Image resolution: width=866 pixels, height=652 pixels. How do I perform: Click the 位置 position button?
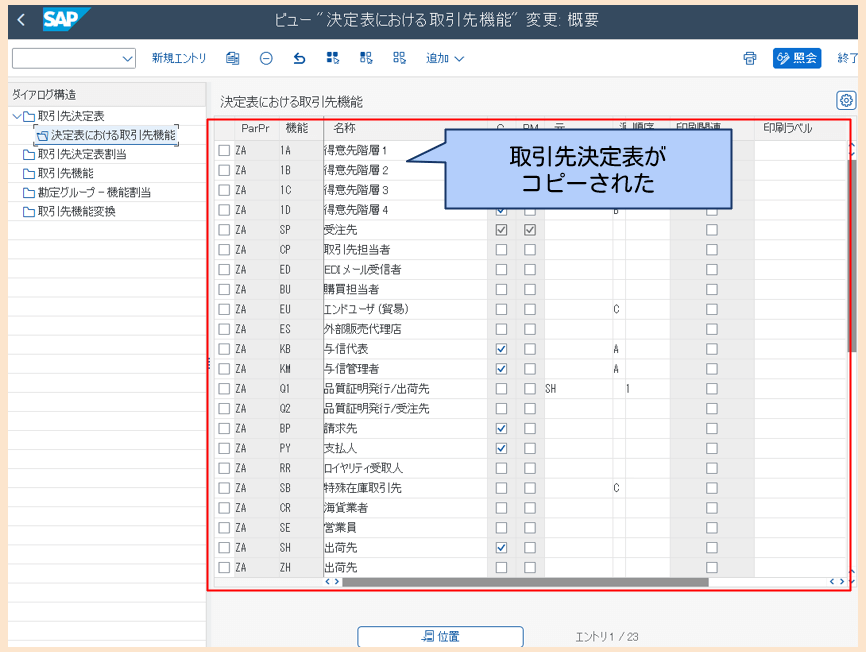(440, 636)
